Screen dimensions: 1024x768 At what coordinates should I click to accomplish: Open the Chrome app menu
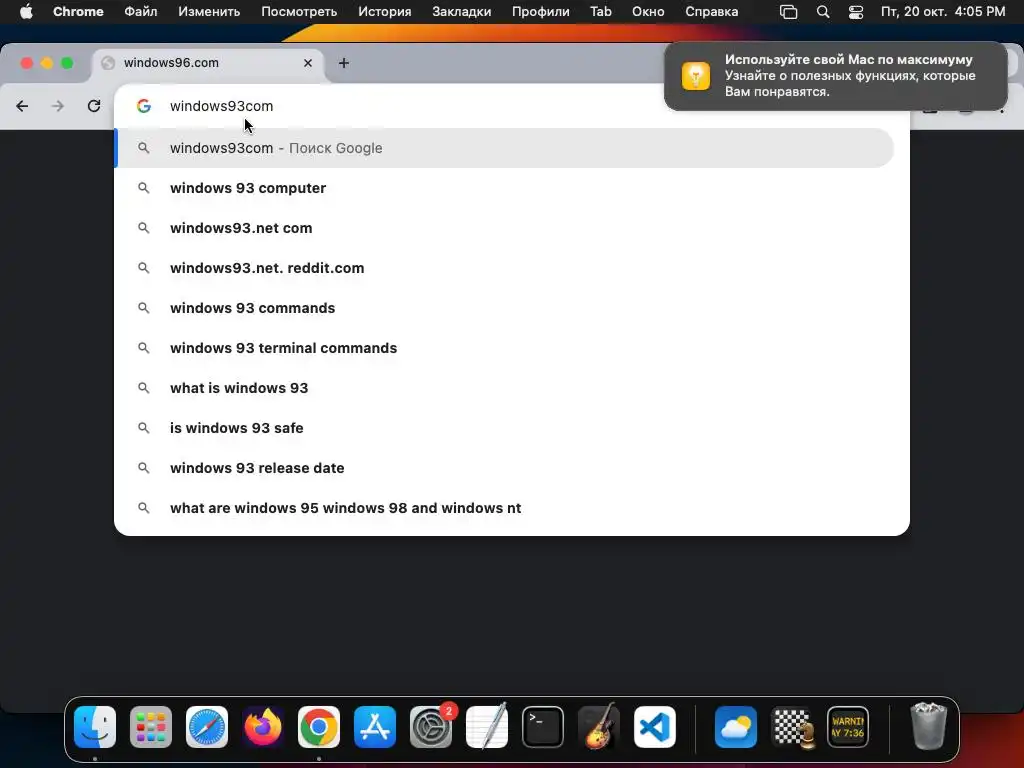[x=78, y=12]
